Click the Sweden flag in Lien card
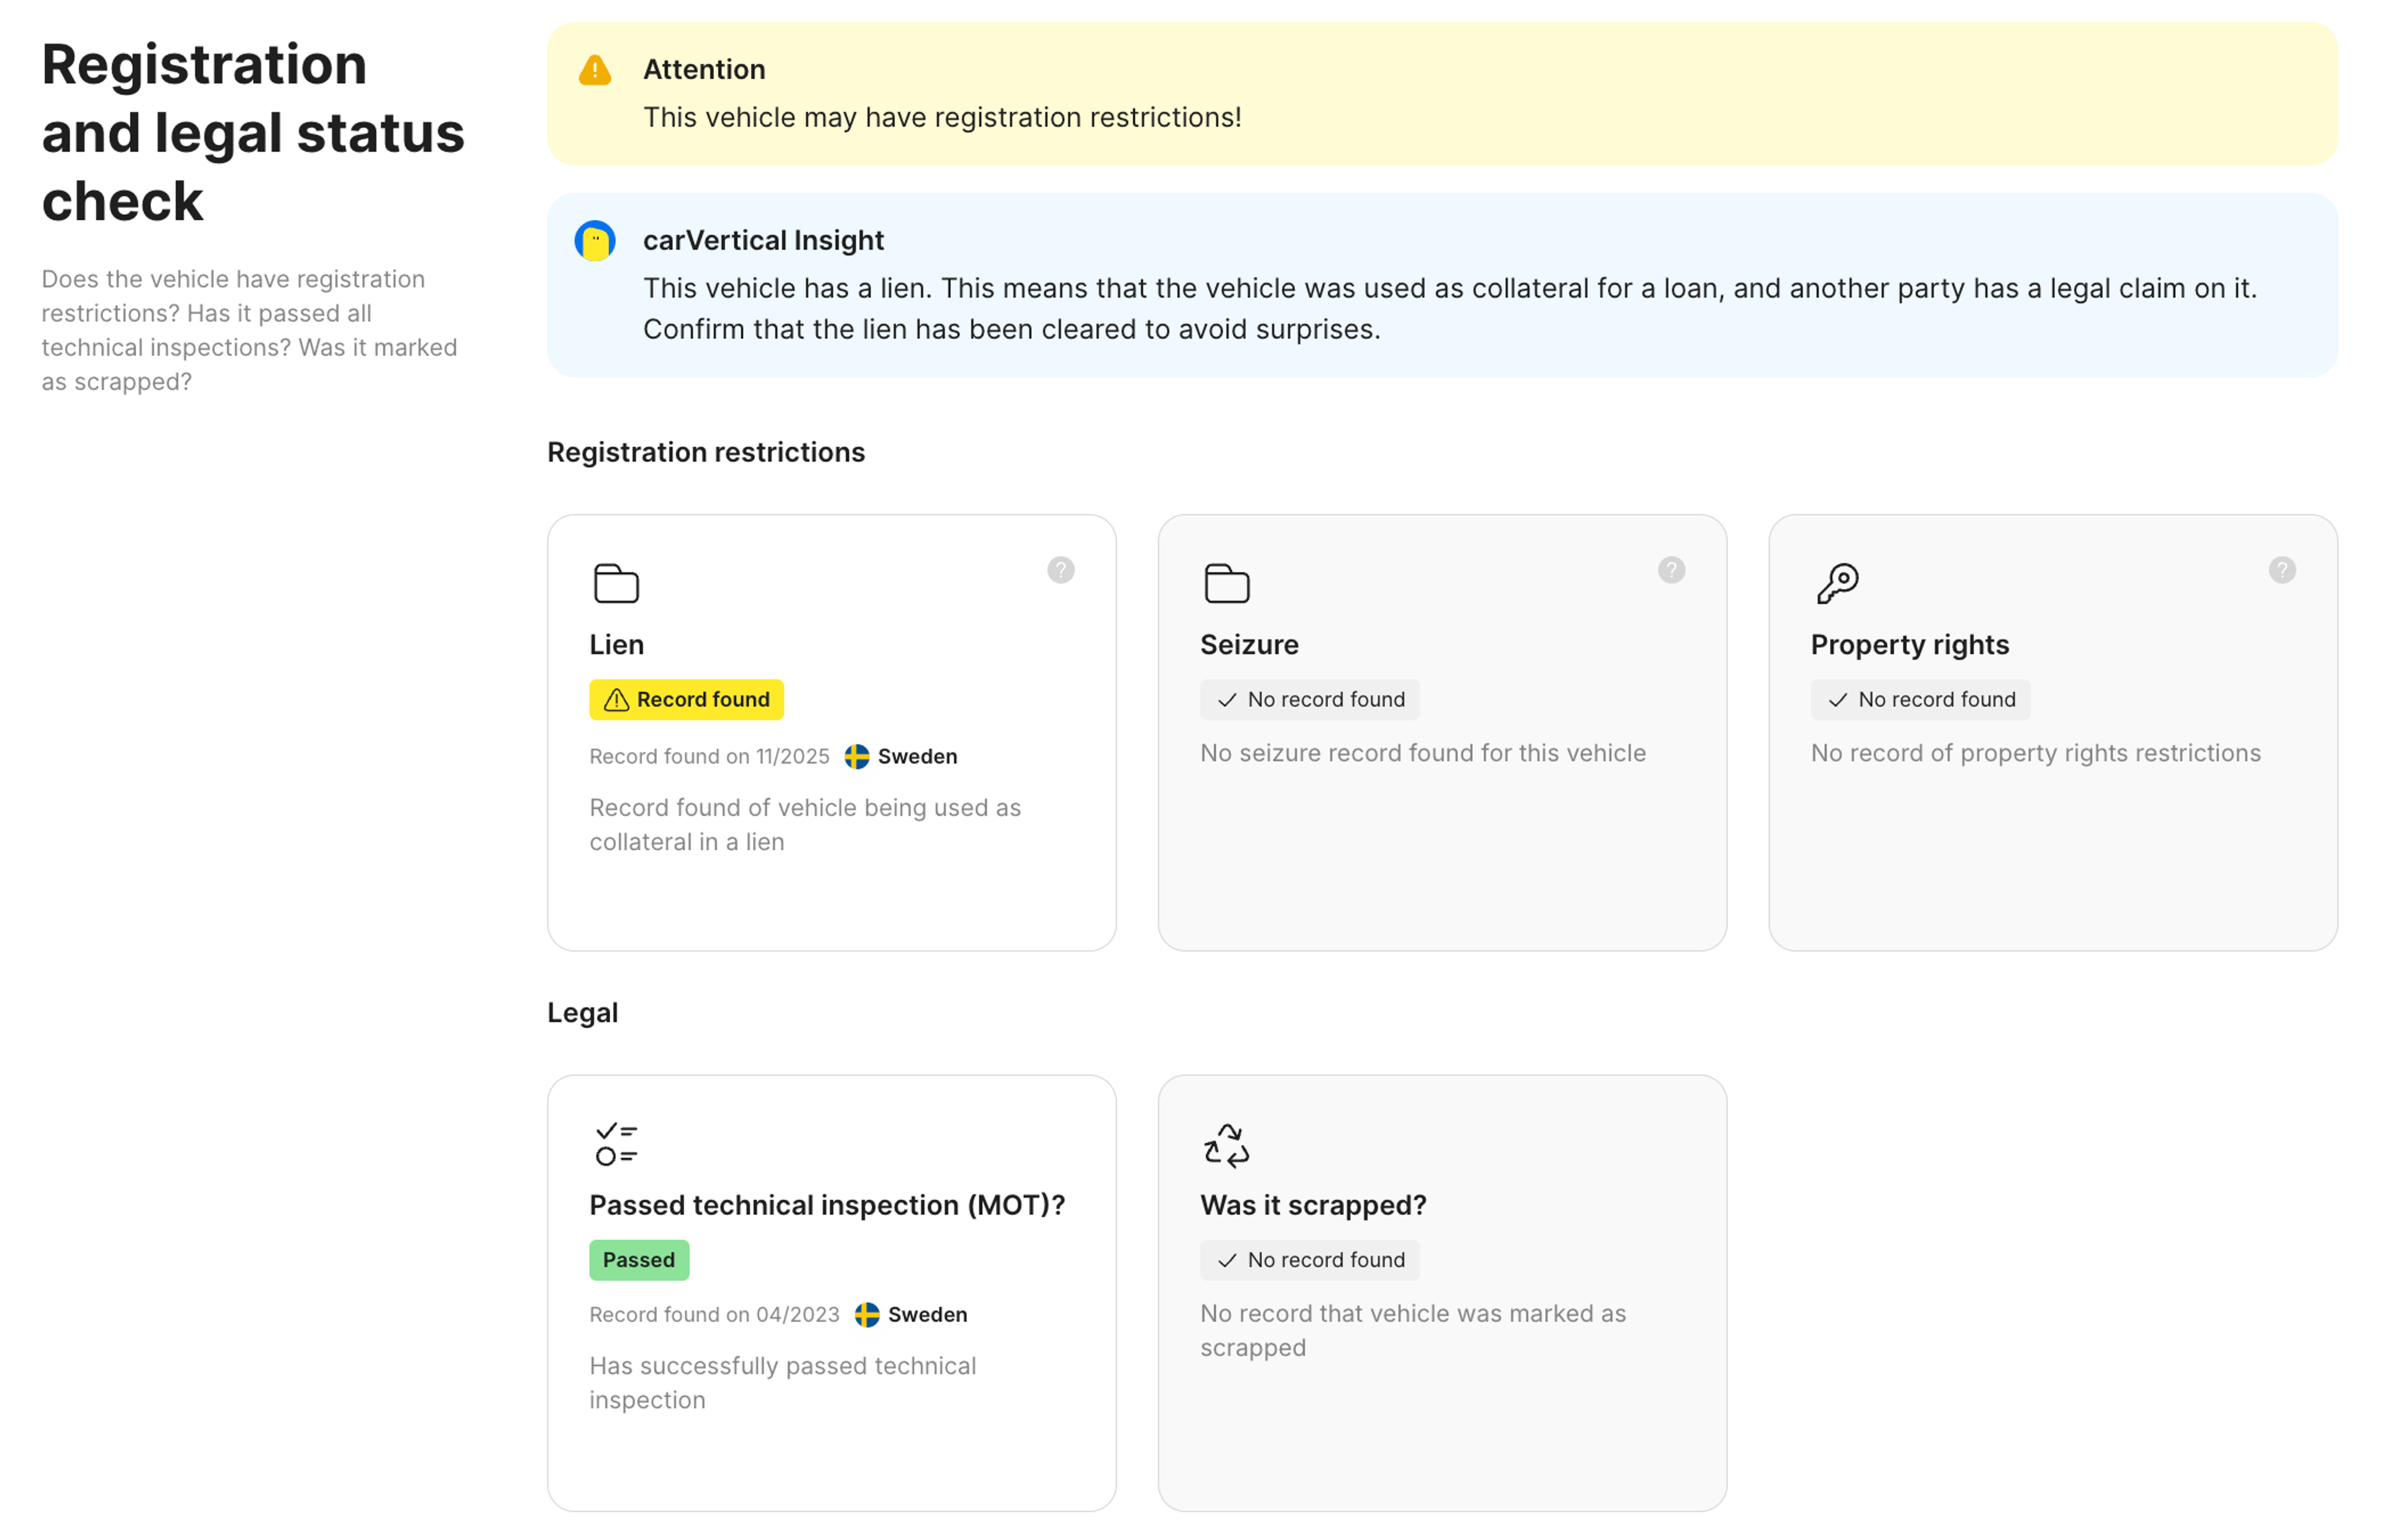Screen dimensions: 2386x1540 [x=857, y=756]
